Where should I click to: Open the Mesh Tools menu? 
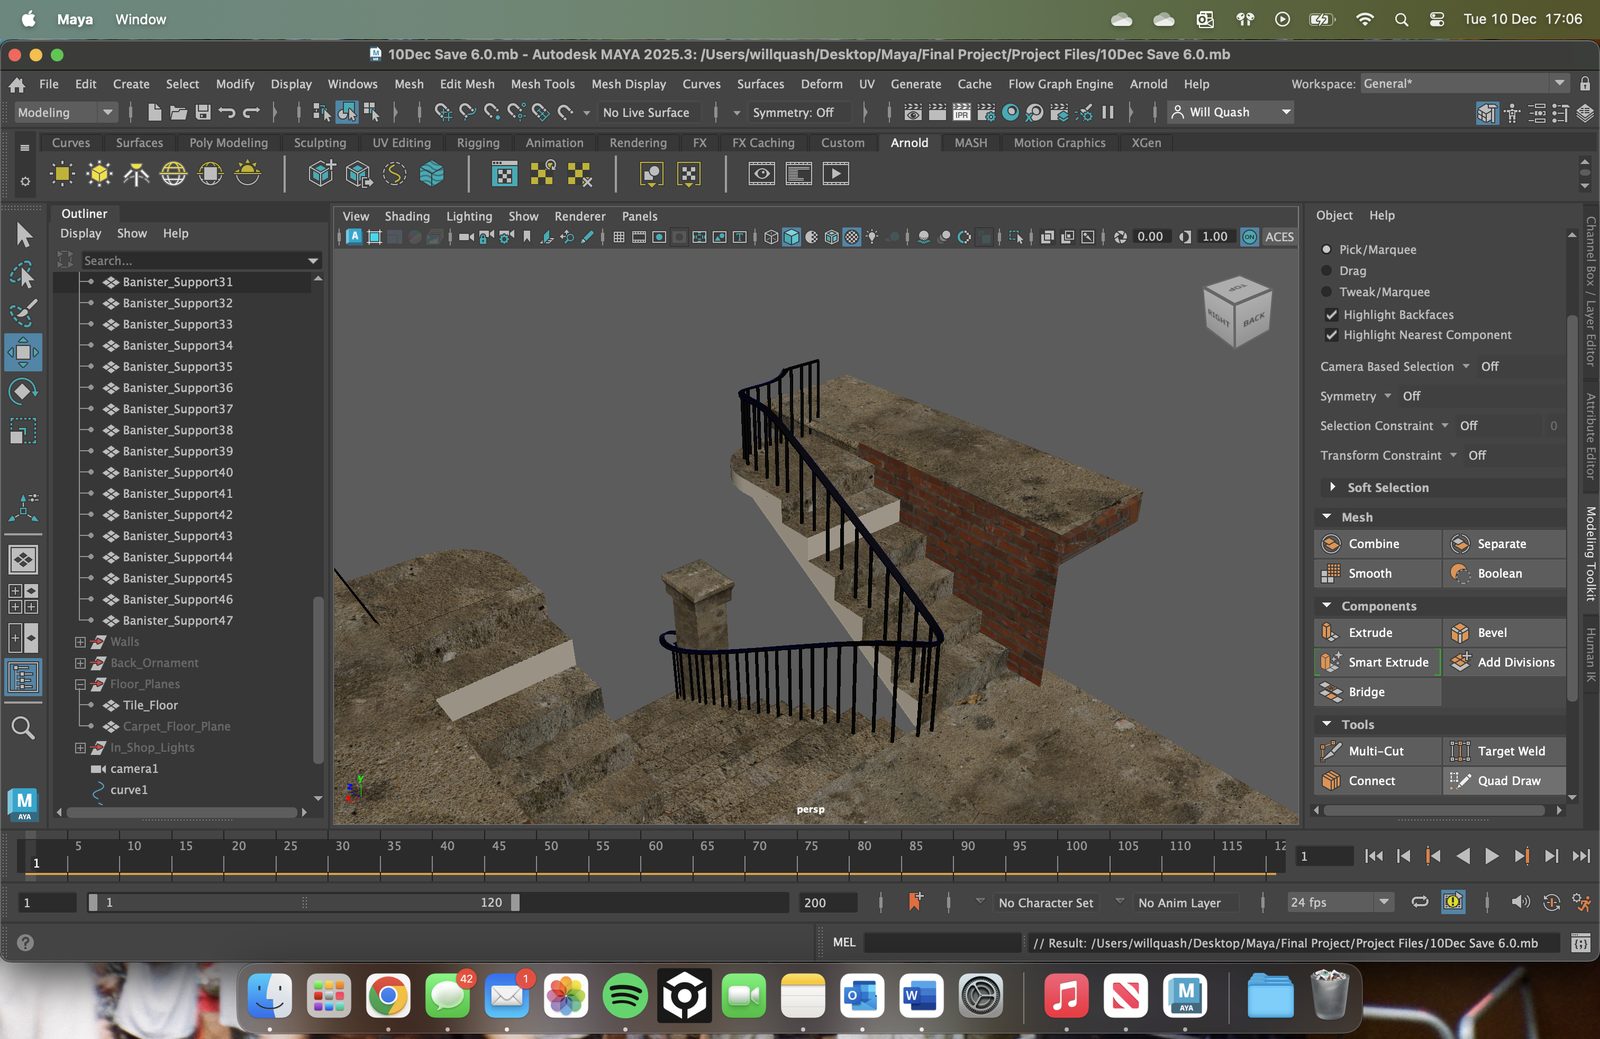(543, 84)
